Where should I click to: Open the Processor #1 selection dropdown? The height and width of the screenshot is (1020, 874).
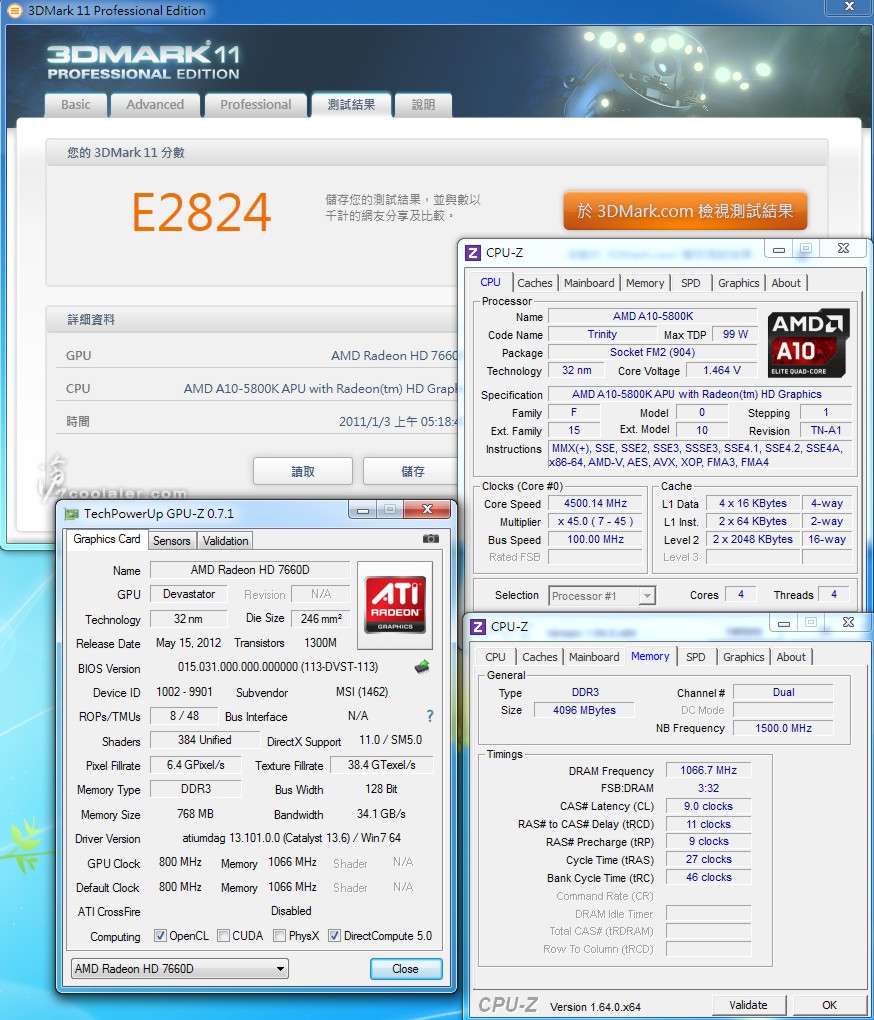coord(602,596)
